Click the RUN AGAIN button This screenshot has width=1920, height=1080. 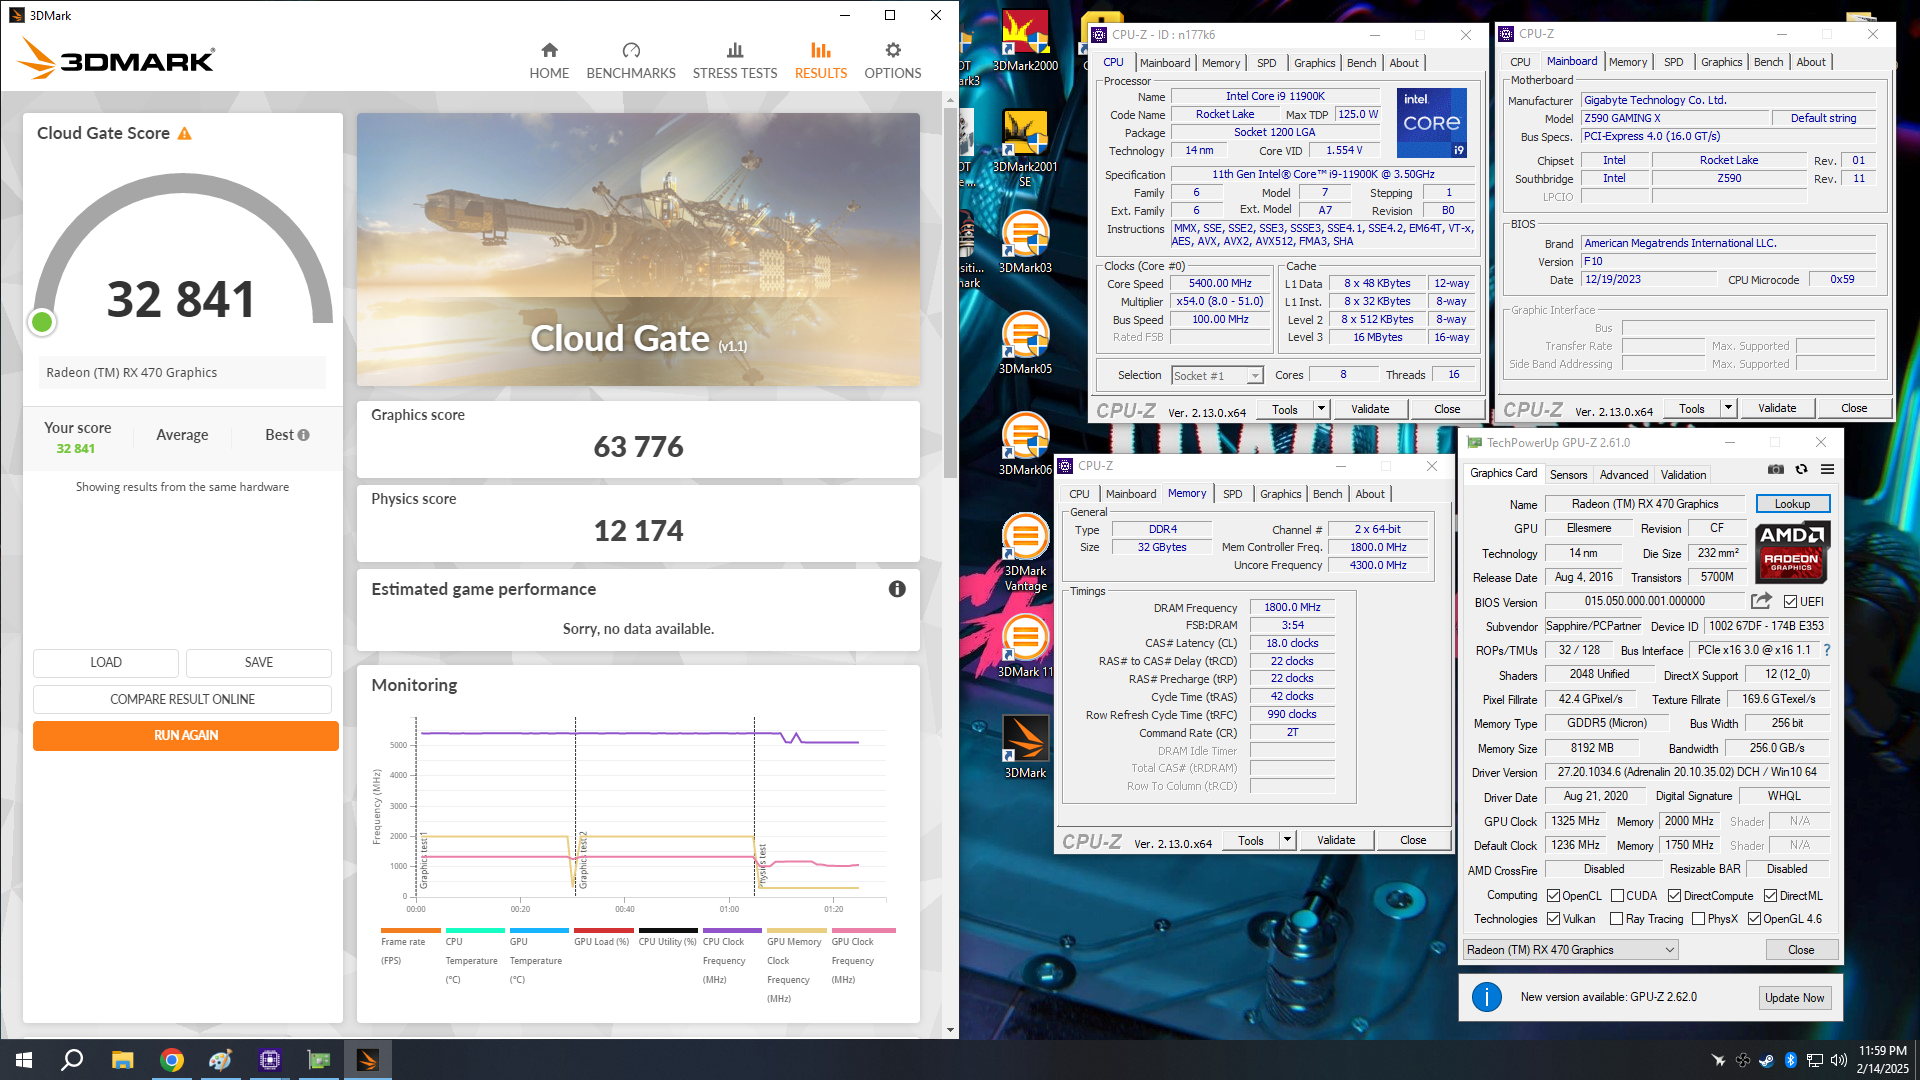coord(186,735)
